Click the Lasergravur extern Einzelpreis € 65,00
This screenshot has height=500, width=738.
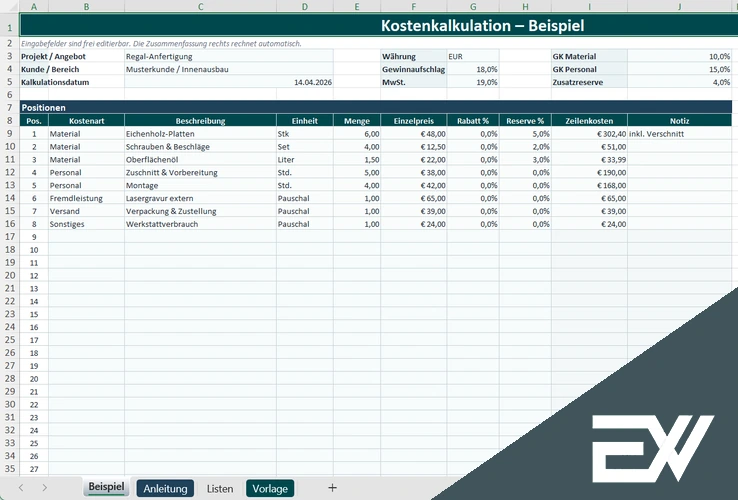(x=419, y=198)
